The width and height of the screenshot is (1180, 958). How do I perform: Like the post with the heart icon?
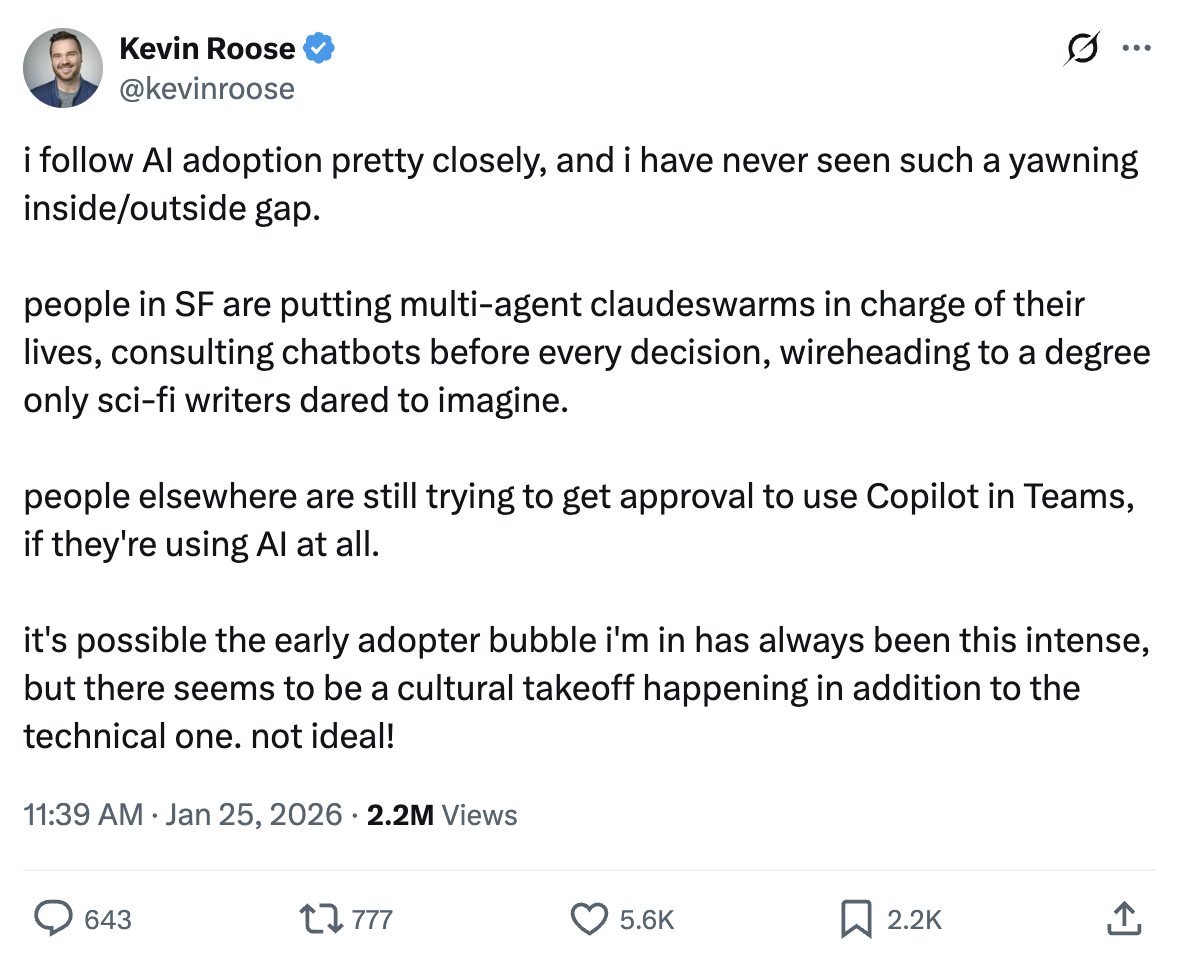(589, 918)
